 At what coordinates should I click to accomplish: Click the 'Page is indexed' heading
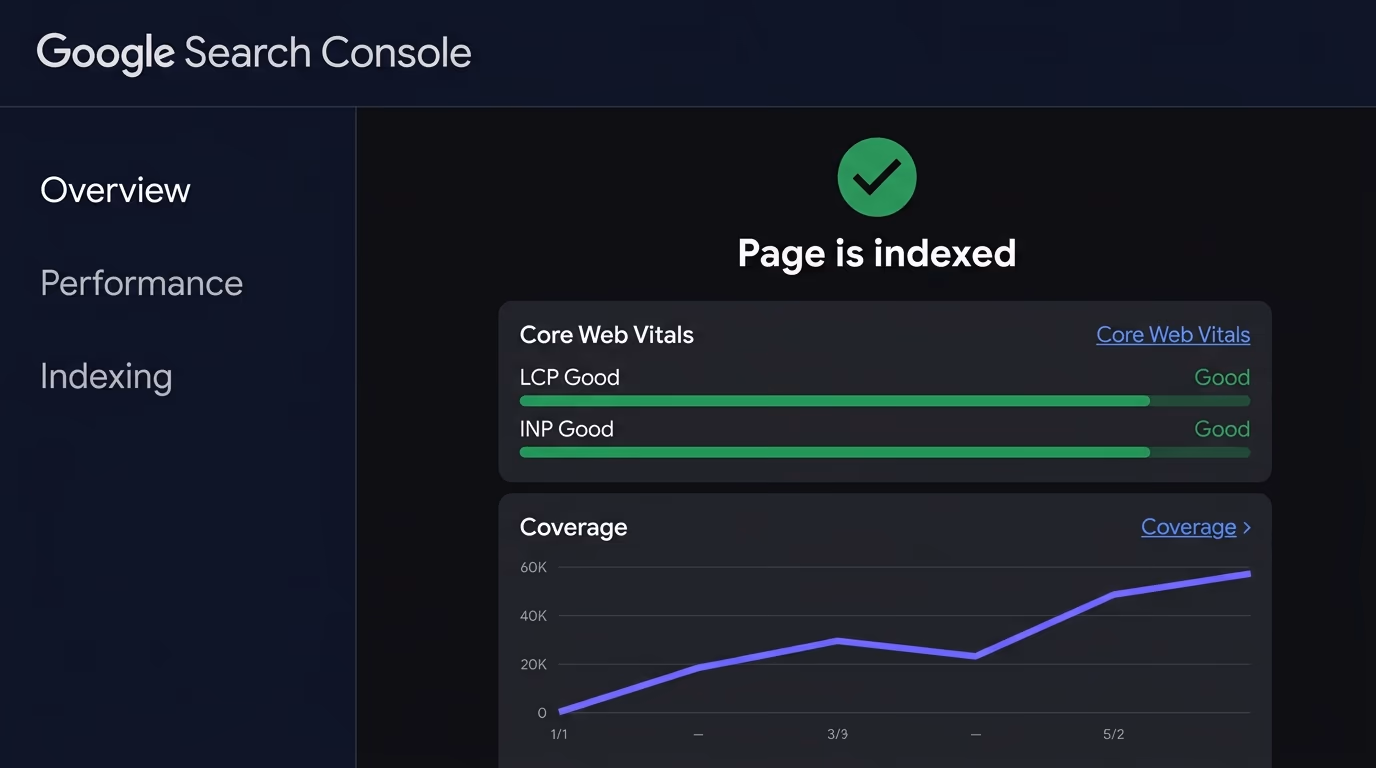tap(877, 253)
